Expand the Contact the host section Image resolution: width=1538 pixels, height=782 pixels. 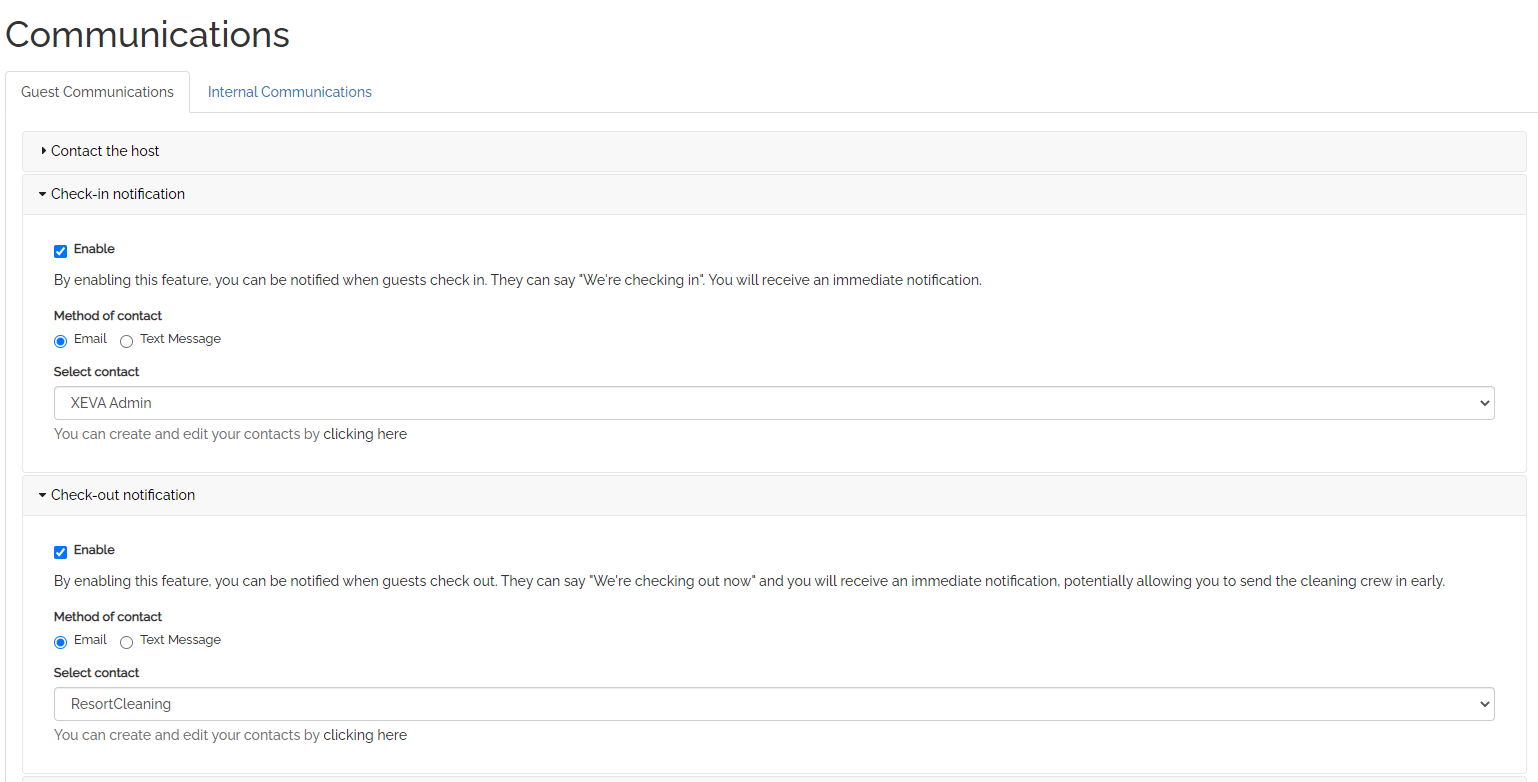point(774,151)
